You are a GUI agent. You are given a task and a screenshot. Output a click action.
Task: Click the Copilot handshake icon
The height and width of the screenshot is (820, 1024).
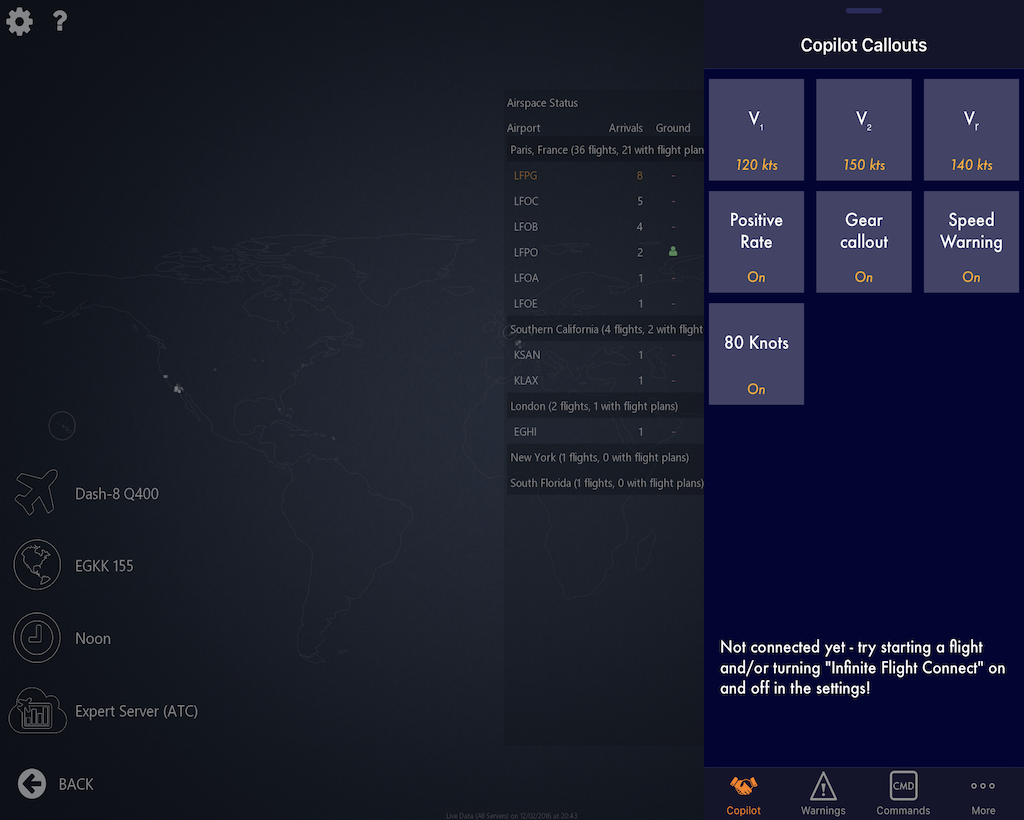[x=743, y=785]
